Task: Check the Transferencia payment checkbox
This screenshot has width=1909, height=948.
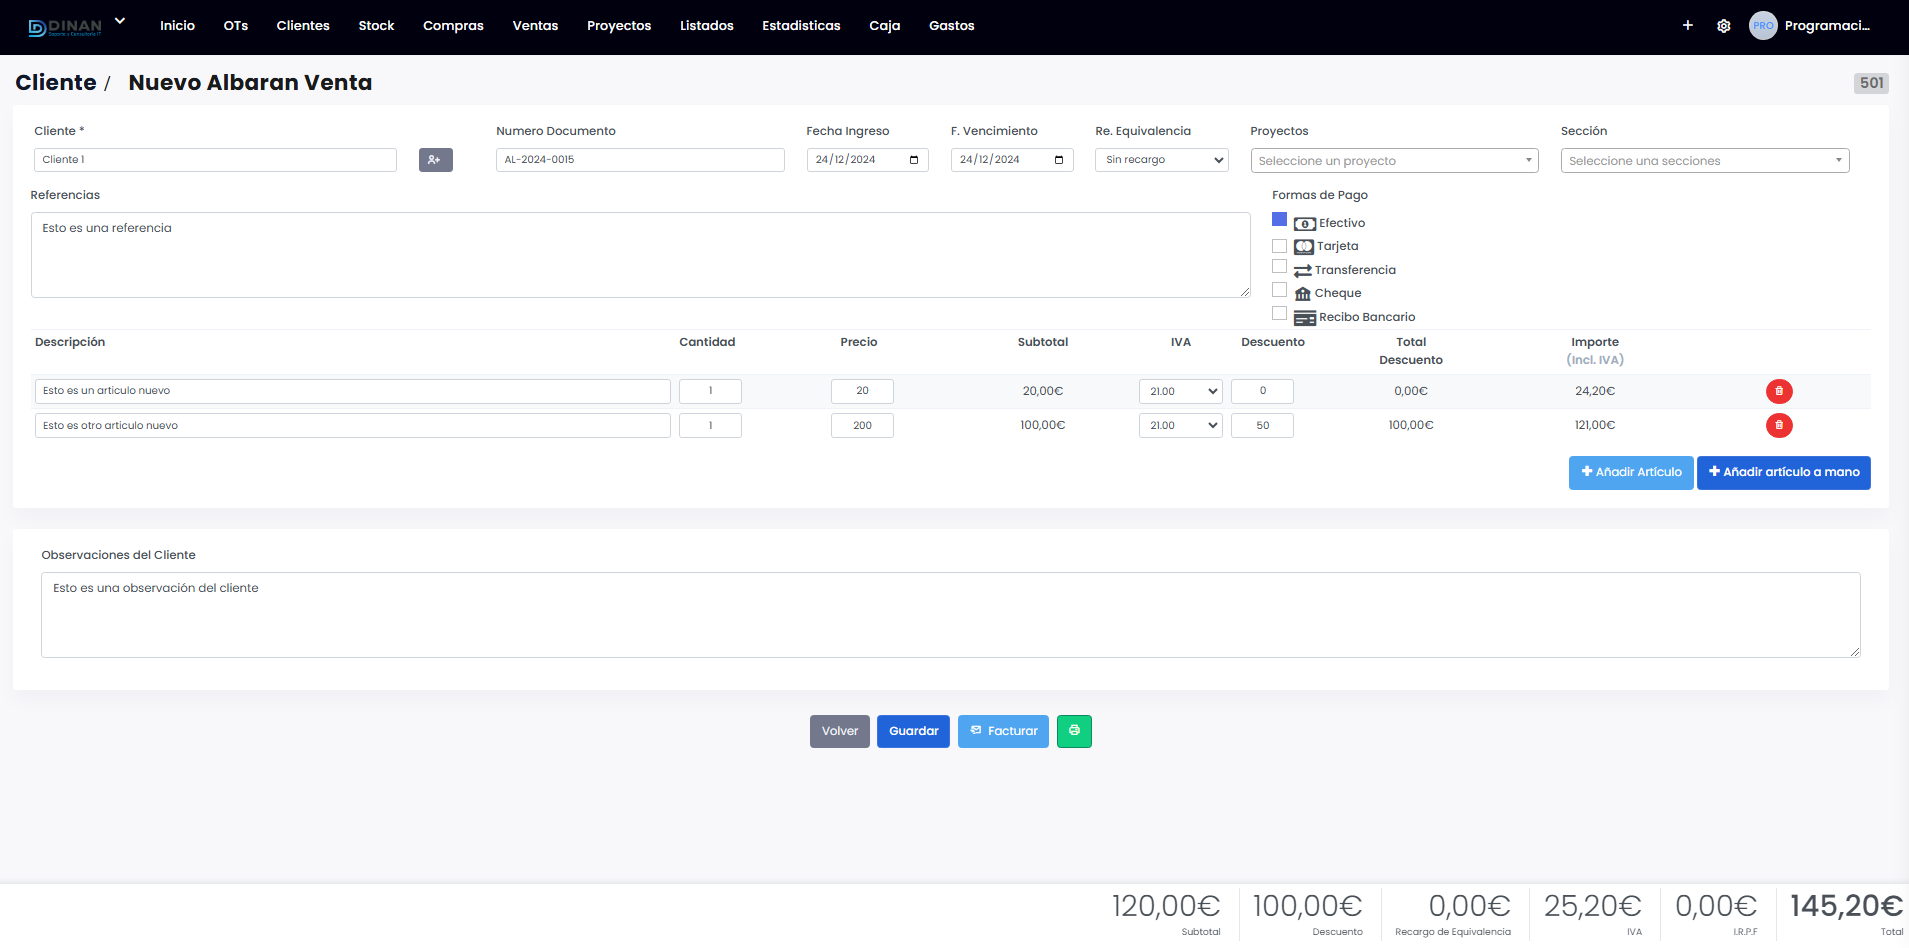Action: (x=1279, y=266)
